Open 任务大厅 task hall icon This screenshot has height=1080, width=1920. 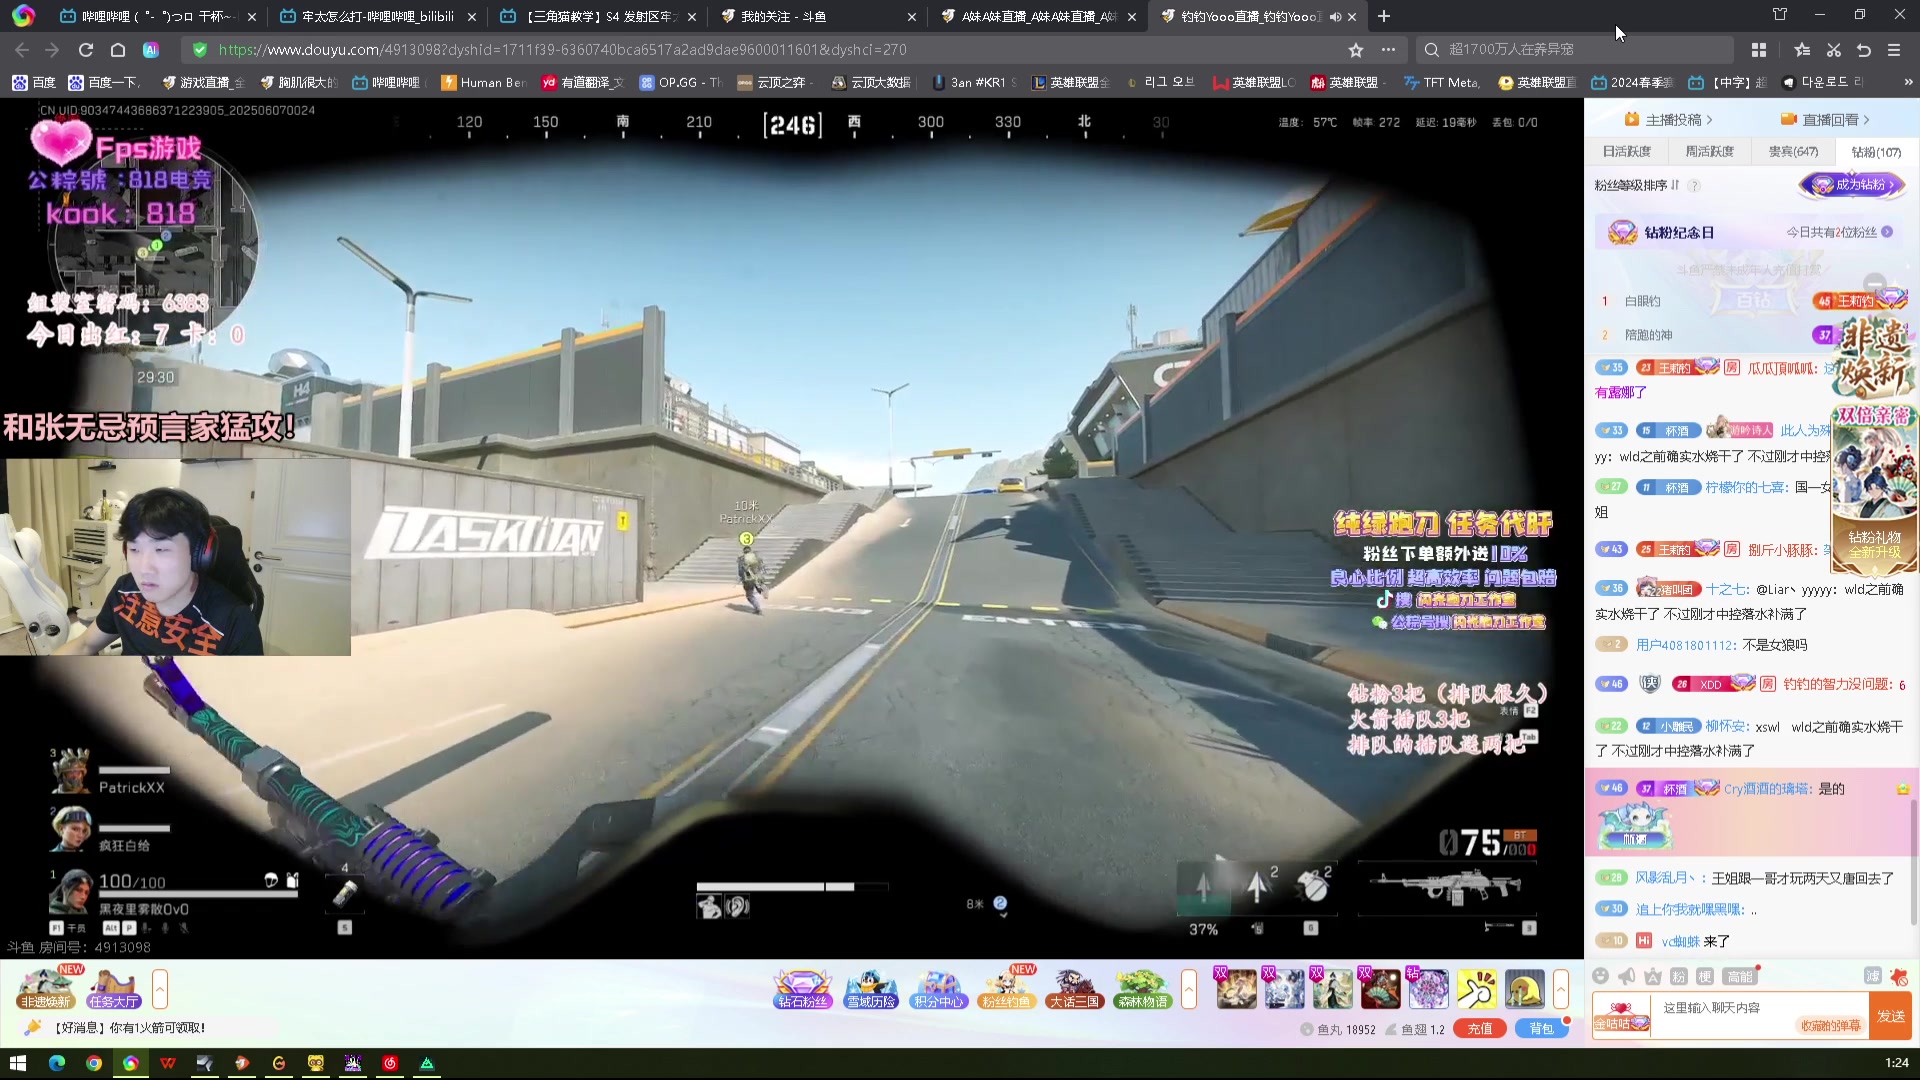pos(114,989)
